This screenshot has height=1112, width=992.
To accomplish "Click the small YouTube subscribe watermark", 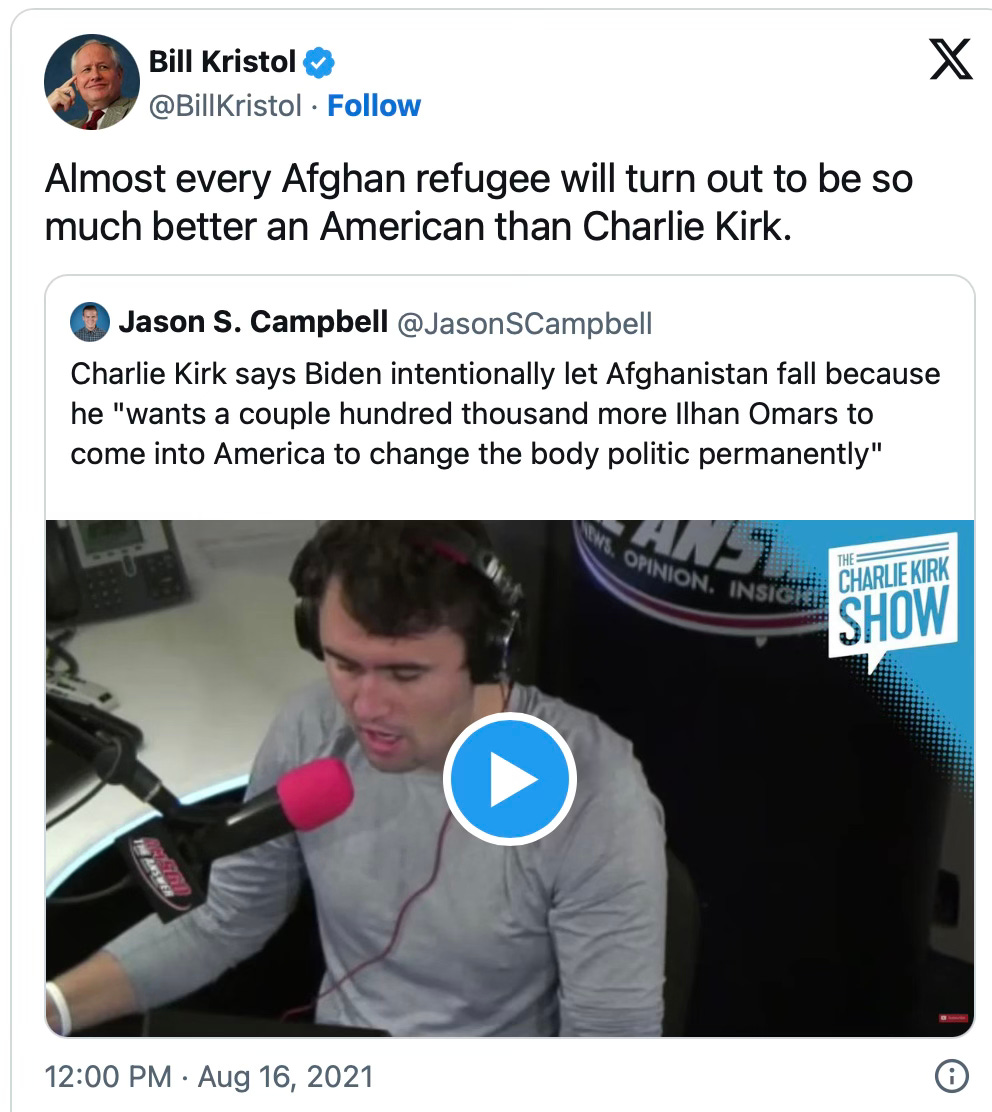I will pyautogui.click(x=953, y=1018).
